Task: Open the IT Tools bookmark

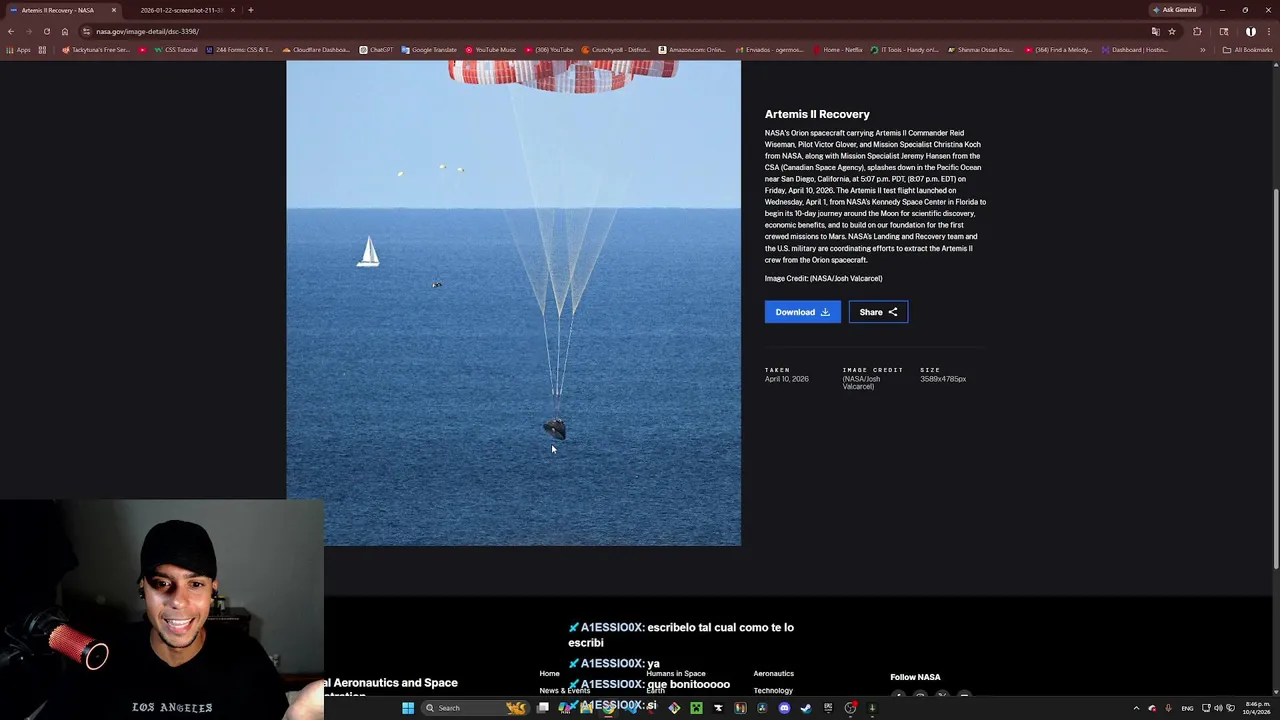Action: tap(904, 50)
